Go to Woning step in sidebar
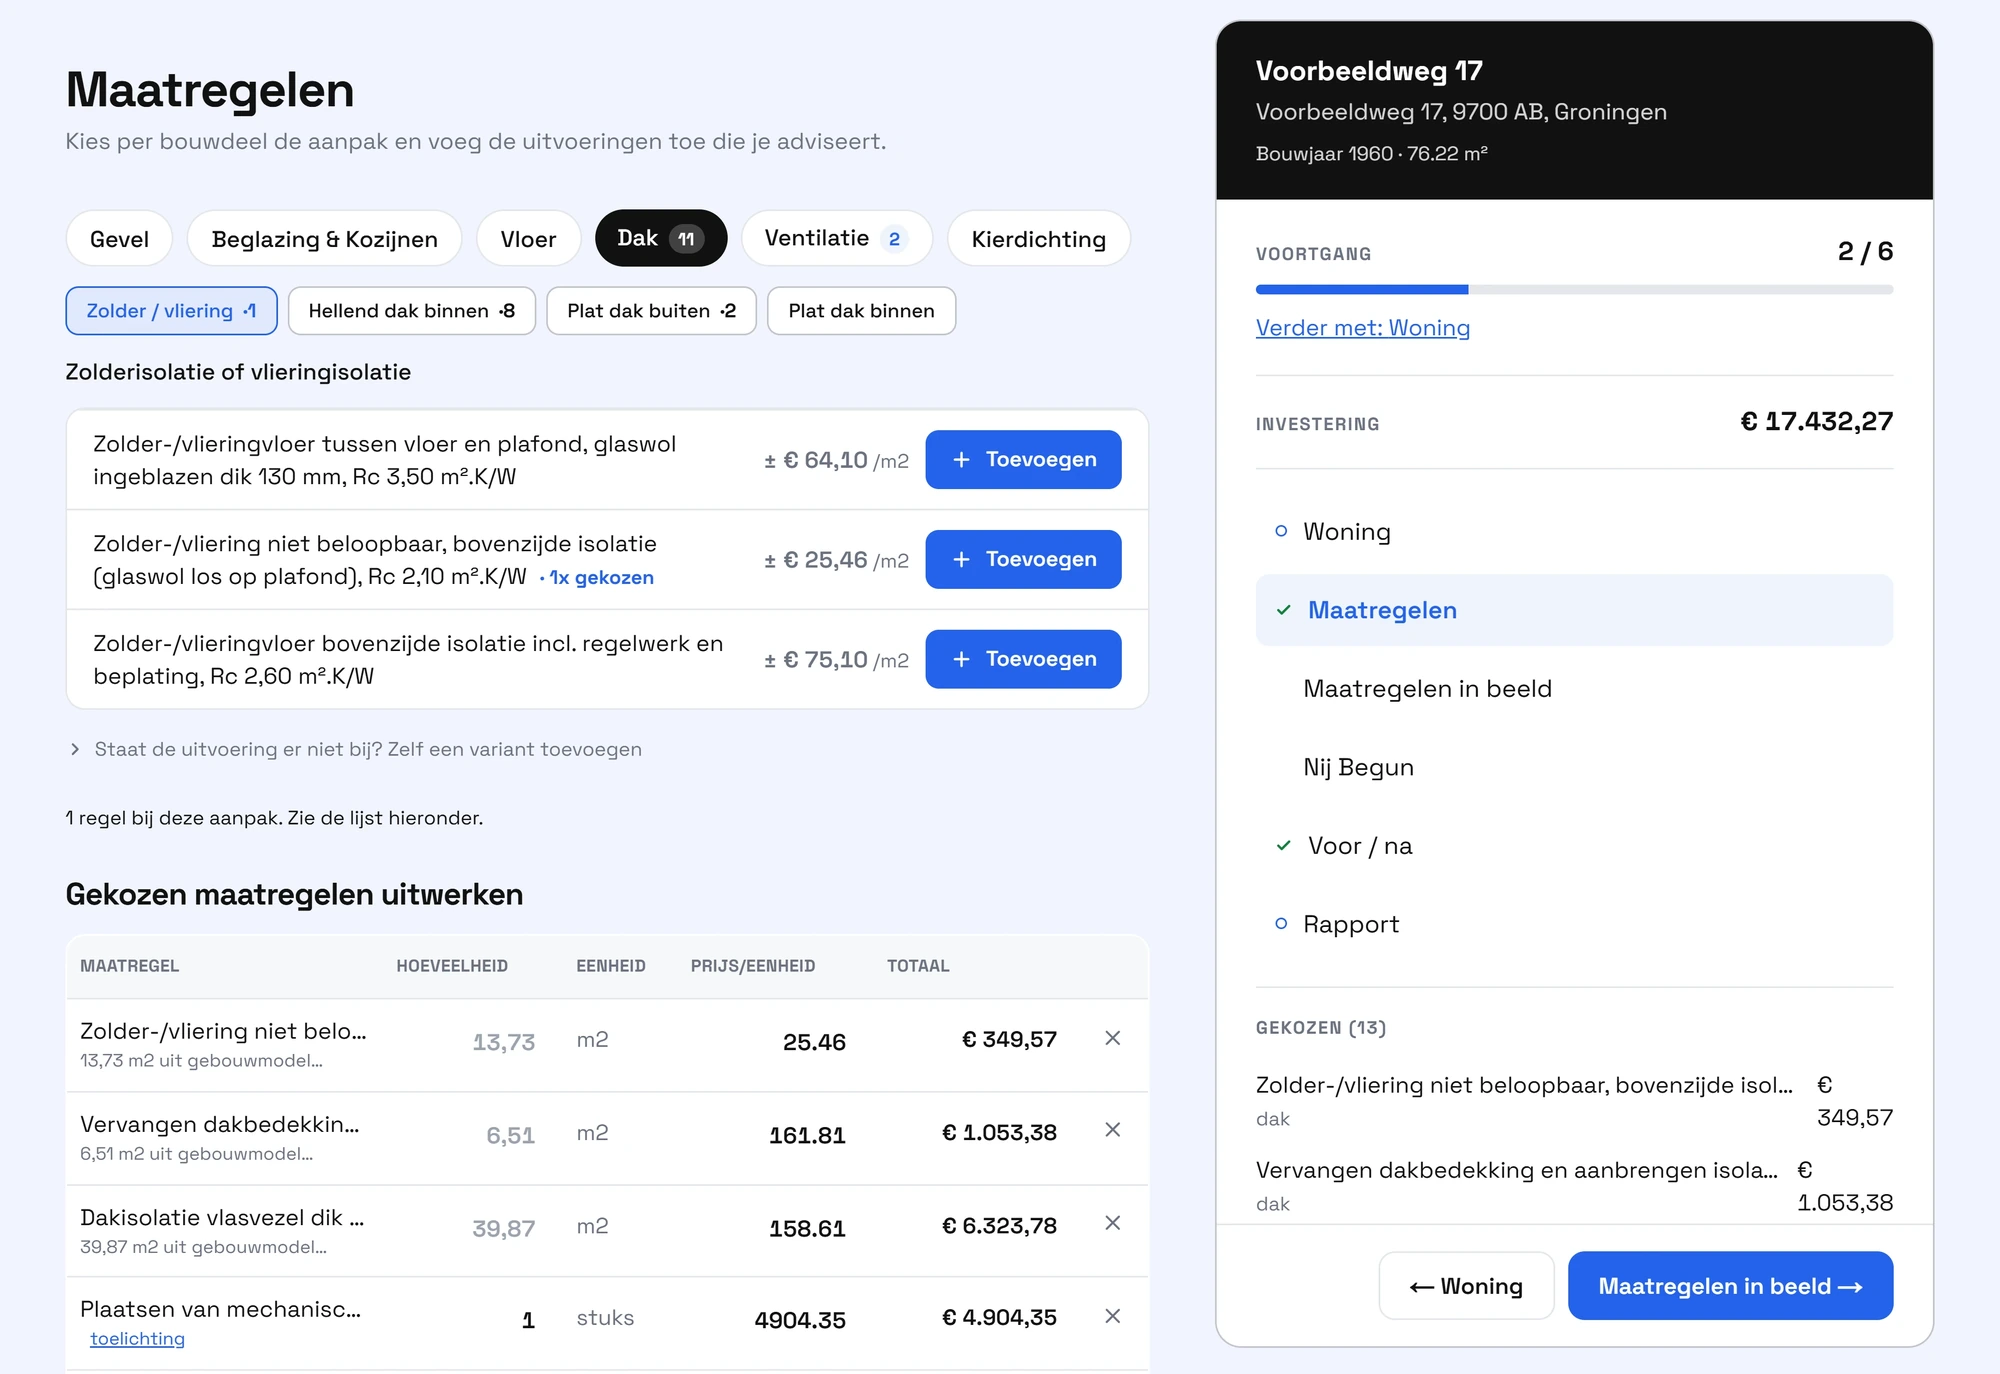The height and width of the screenshot is (1374, 2000). coord(1574,532)
